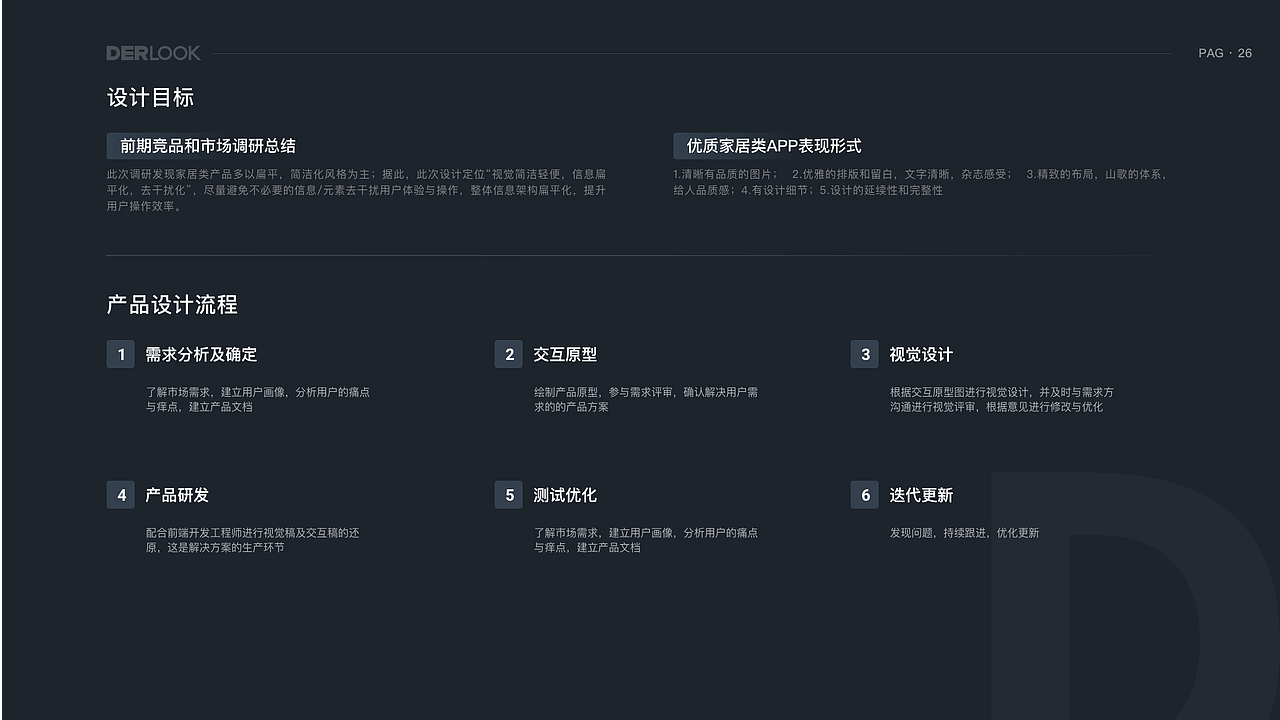This screenshot has height=720, width=1280.
Task: Select the numbered badge 1 for 需求分析及确定
Action: tap(120, 354)
